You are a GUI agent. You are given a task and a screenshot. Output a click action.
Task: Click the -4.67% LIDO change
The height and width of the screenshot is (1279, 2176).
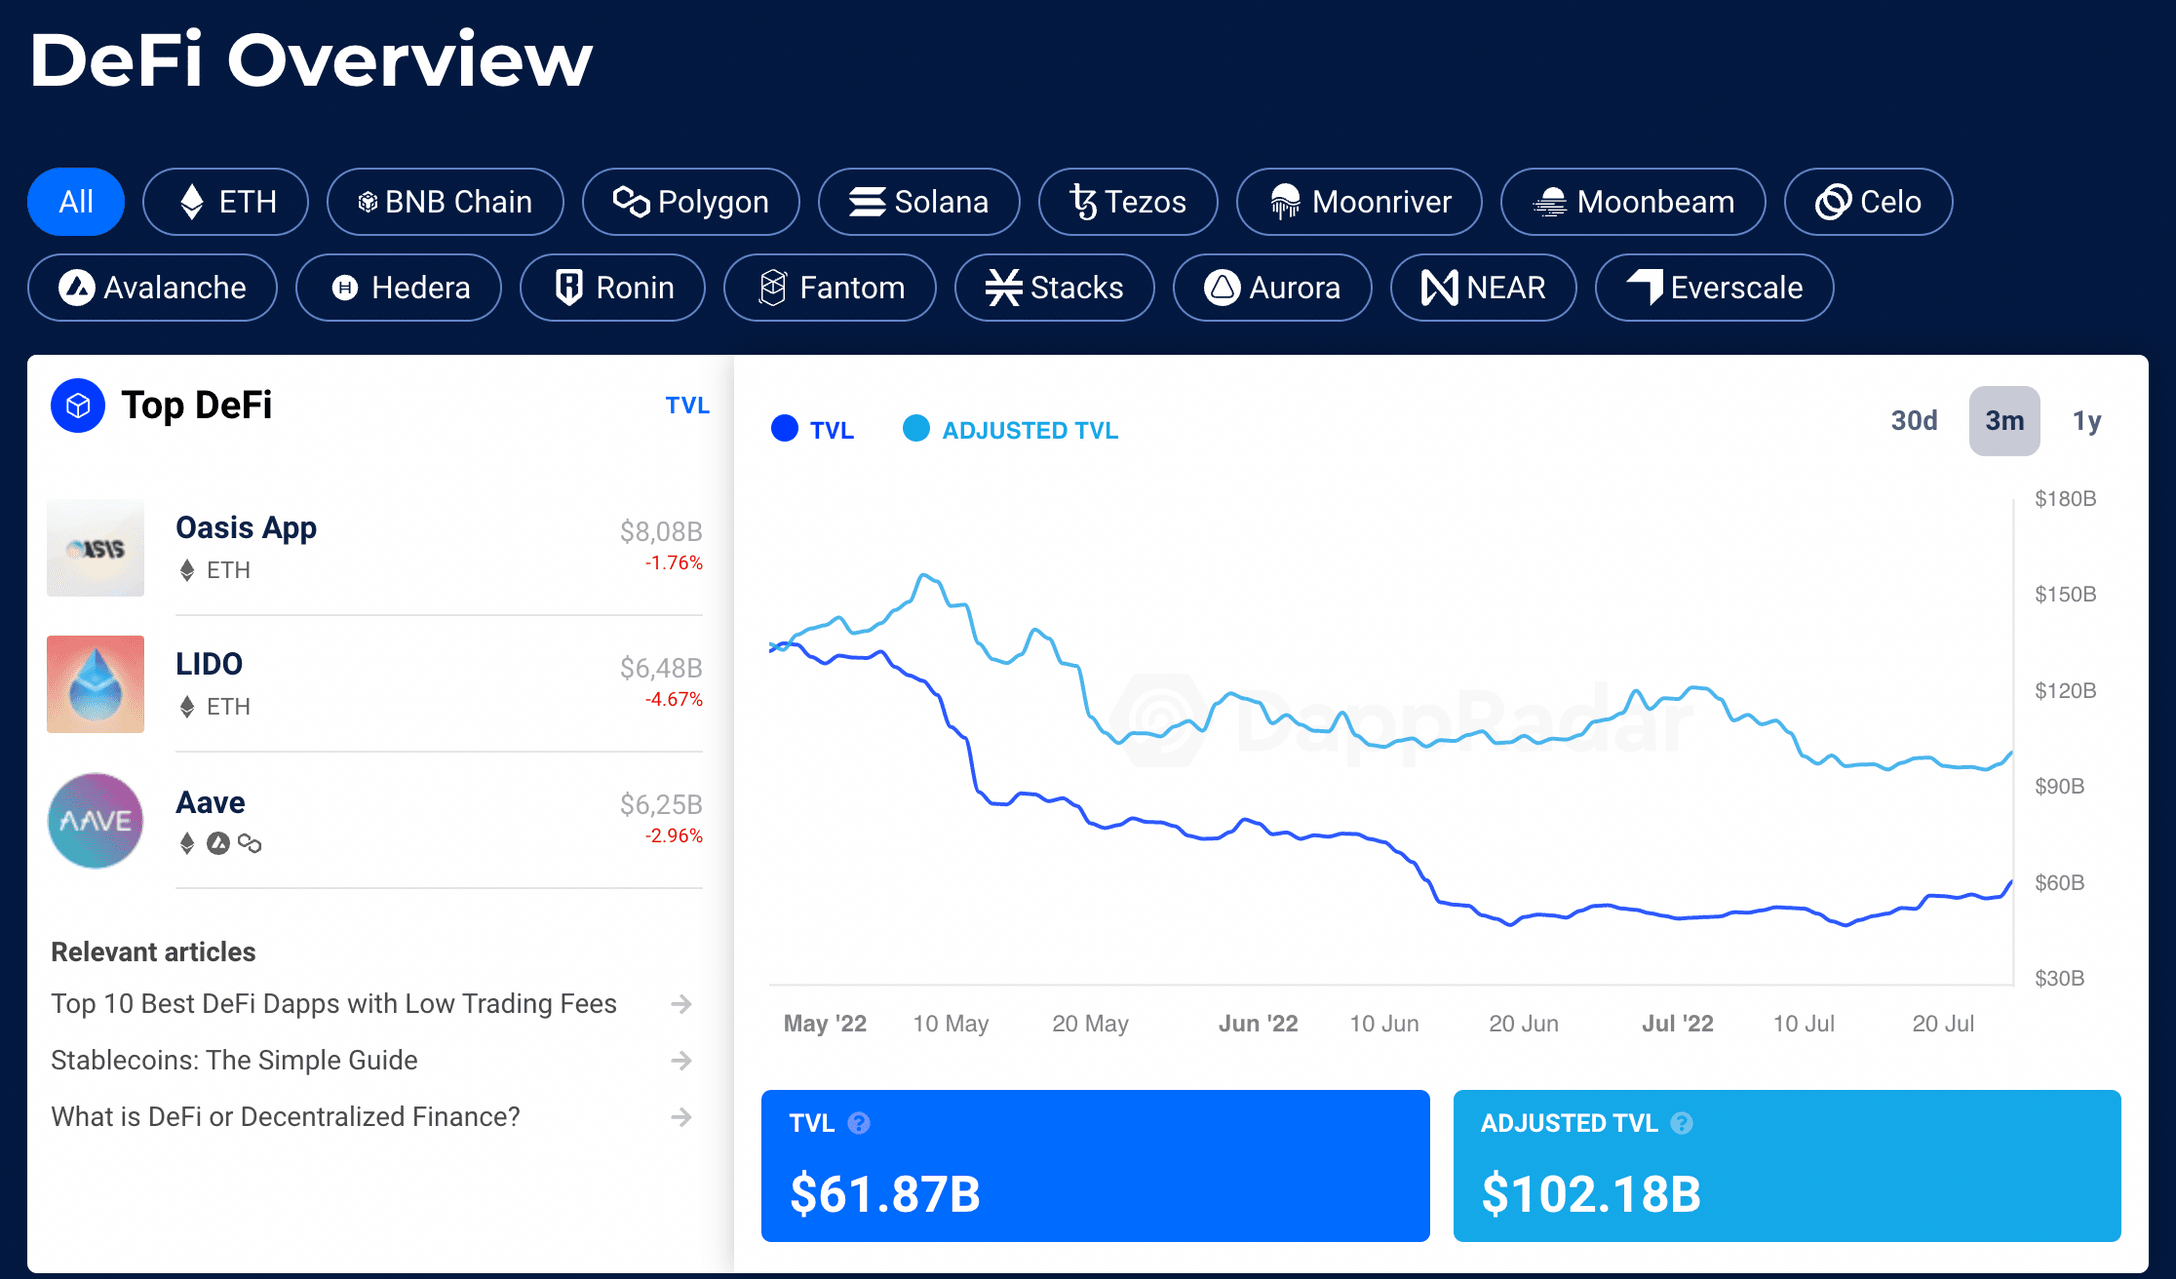pos(674,699)
